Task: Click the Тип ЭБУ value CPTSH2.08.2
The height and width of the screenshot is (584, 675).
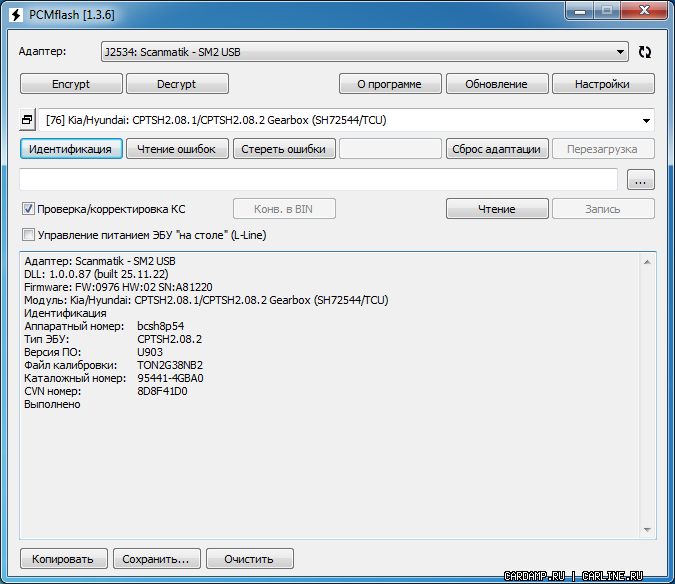Action: coord(169,339)
